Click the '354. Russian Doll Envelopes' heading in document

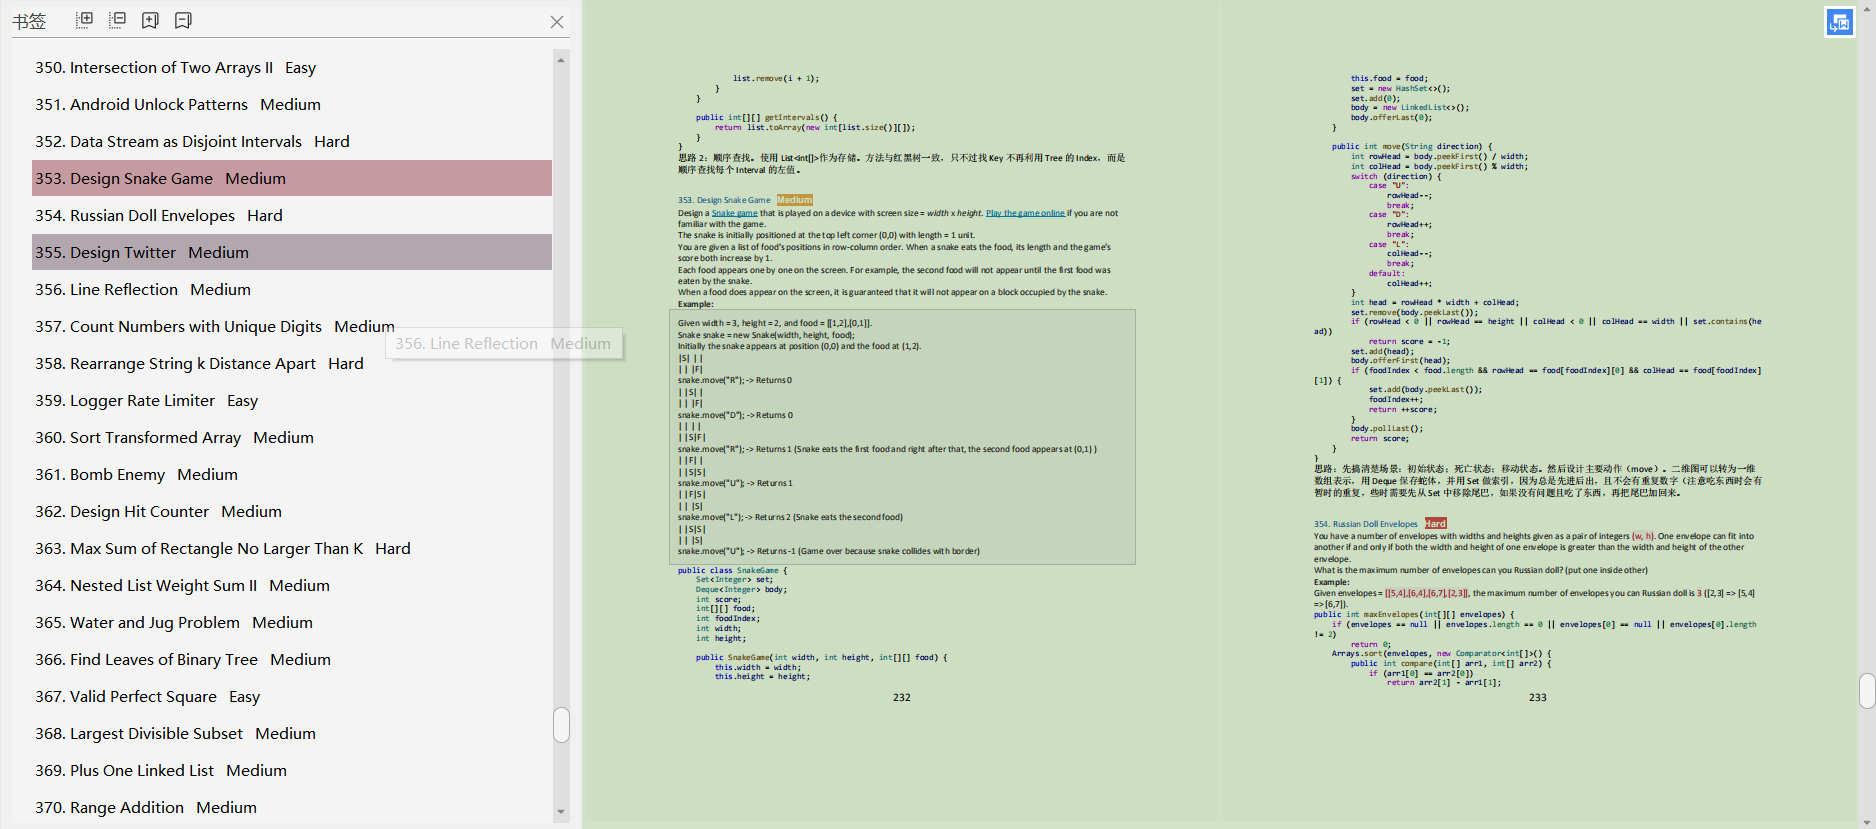click(x=1366, y=524)
